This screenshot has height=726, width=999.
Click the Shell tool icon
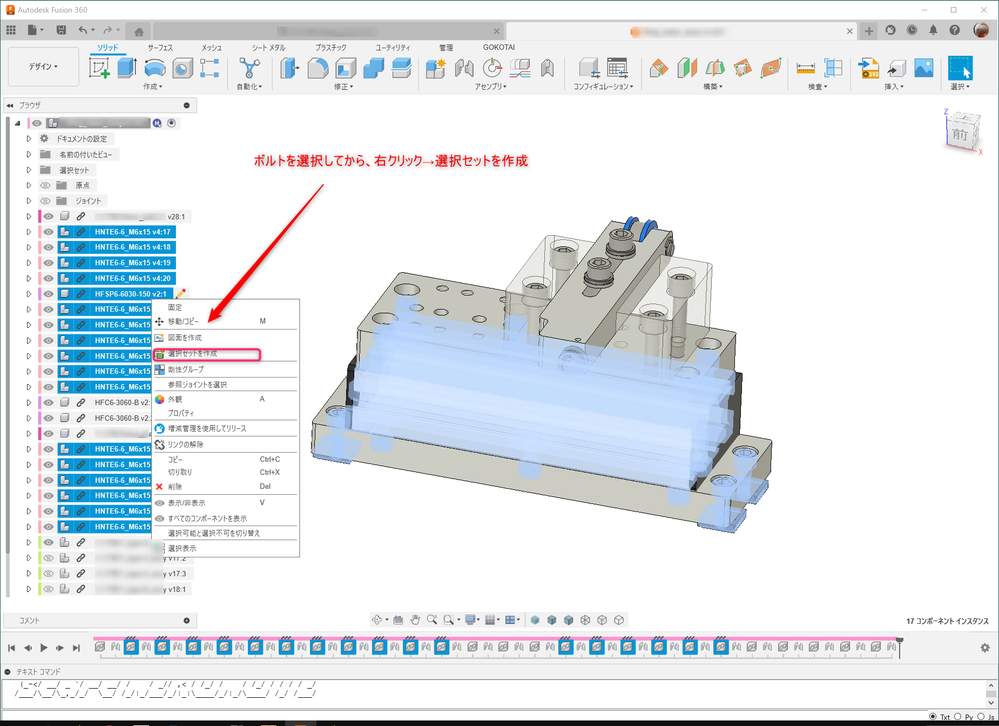[345, 68]
